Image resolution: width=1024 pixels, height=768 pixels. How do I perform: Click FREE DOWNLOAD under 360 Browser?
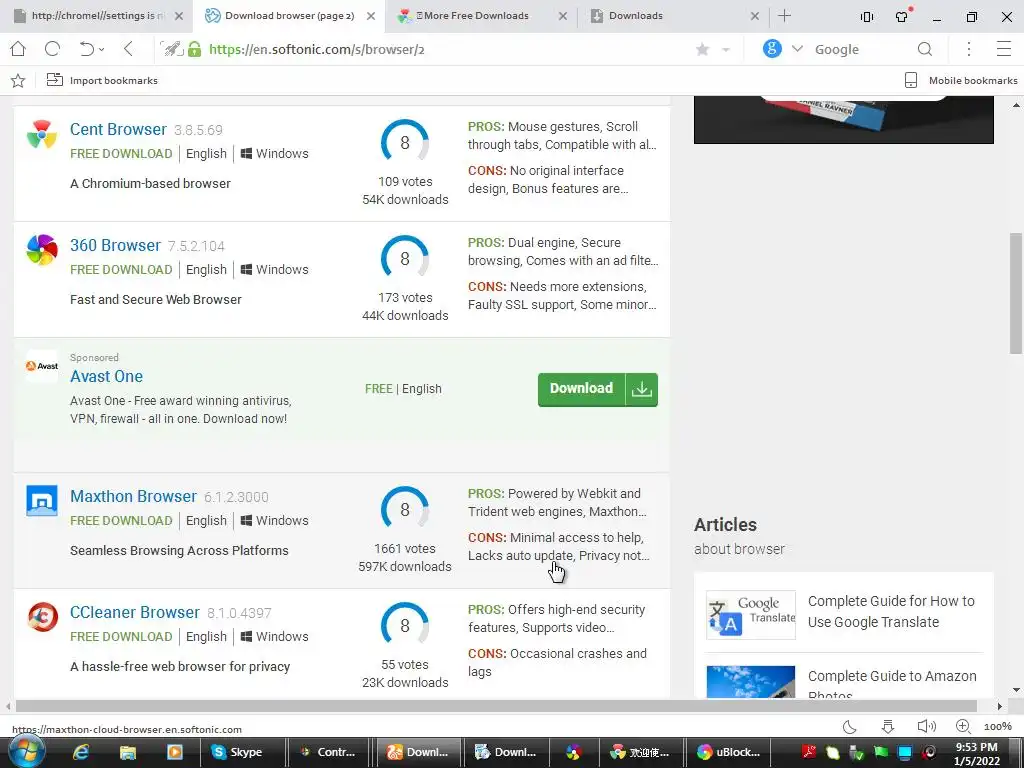click(121, 270)
